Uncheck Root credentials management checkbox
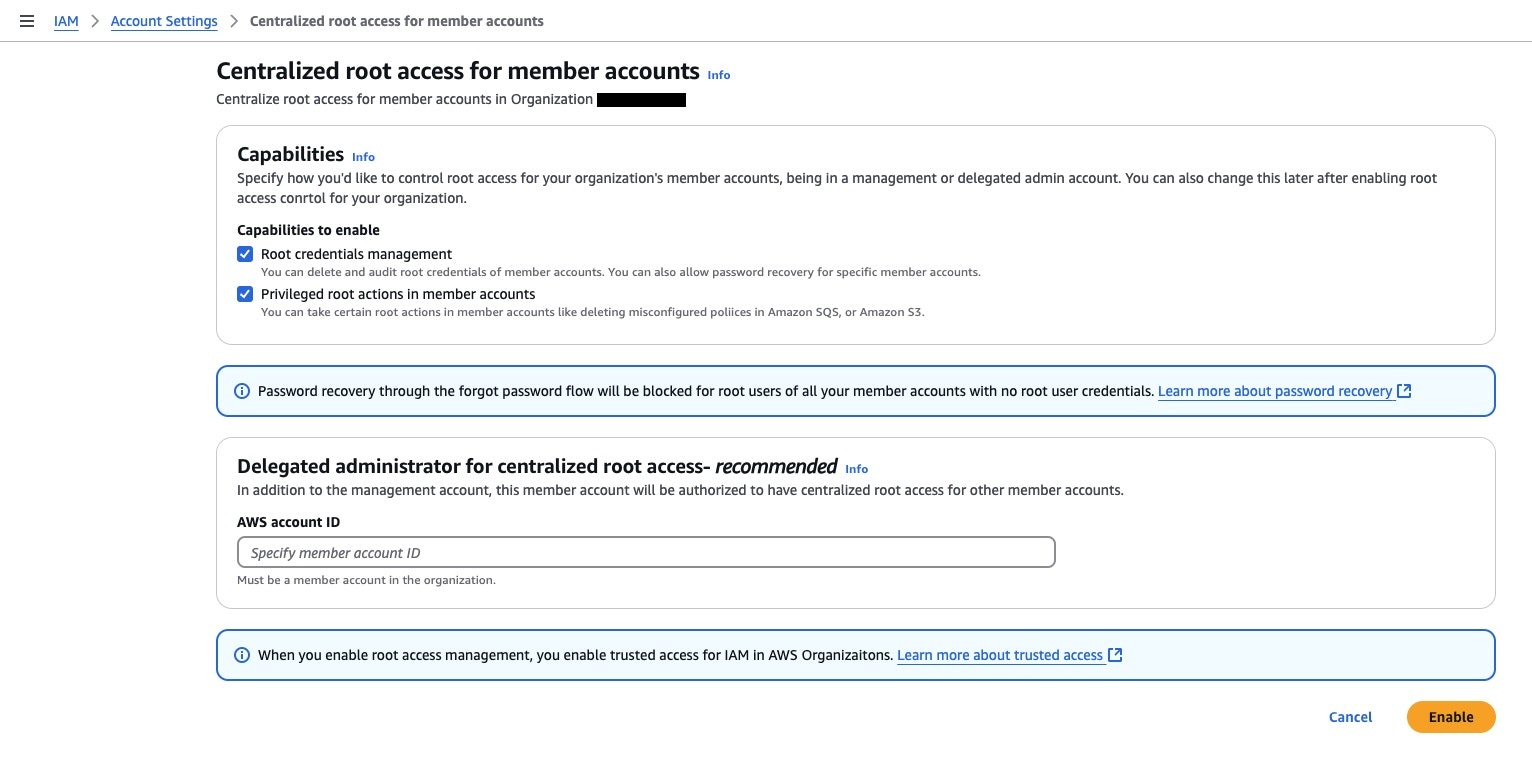This screenshot has width=1532, height=768. 245,254
